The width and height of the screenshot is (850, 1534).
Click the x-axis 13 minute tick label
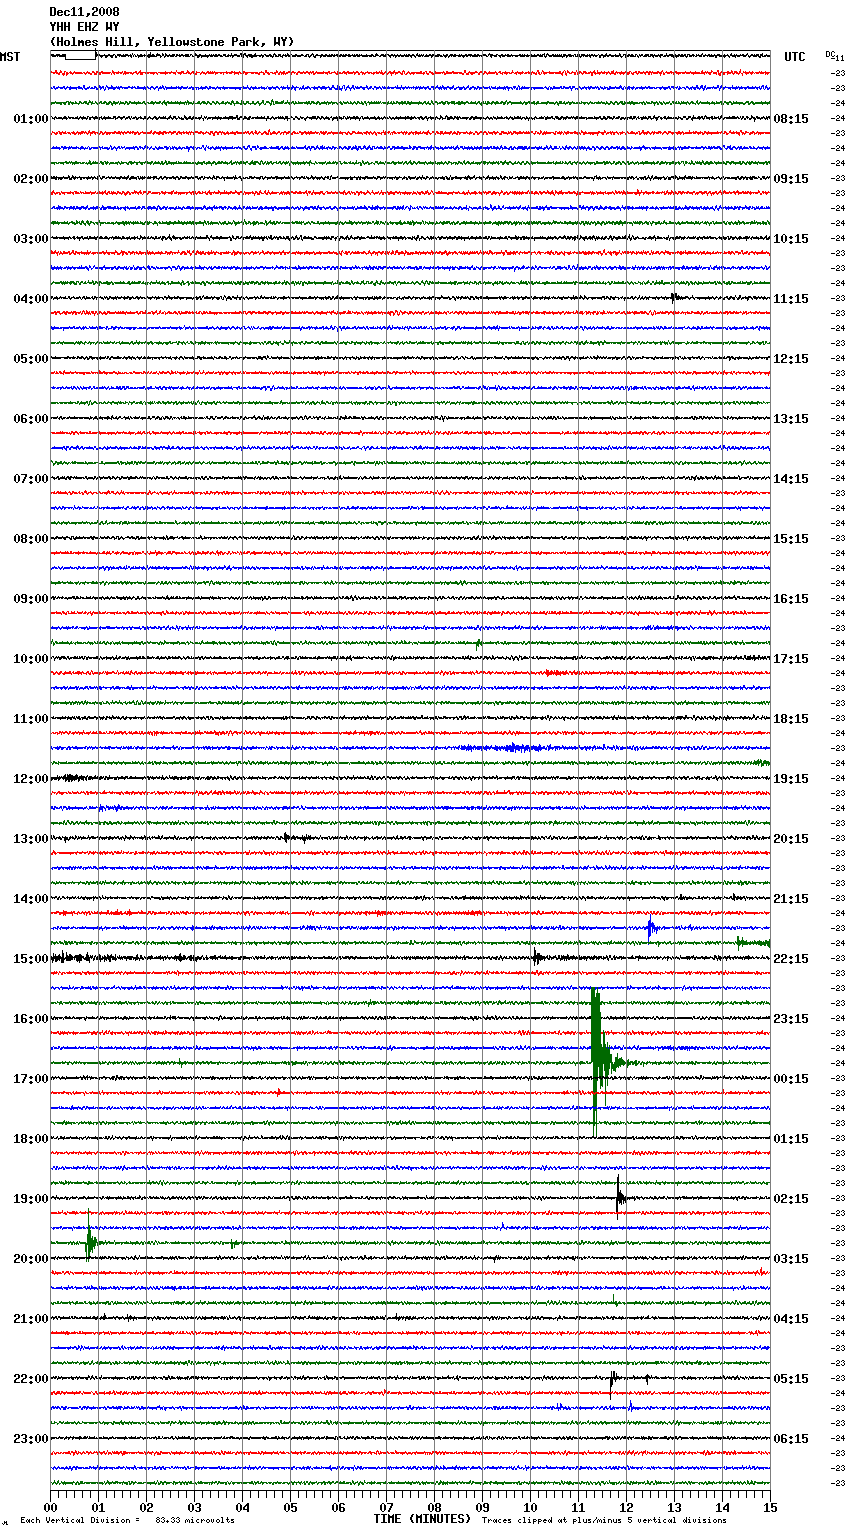pyautogui.click(x=674, y=1507)
